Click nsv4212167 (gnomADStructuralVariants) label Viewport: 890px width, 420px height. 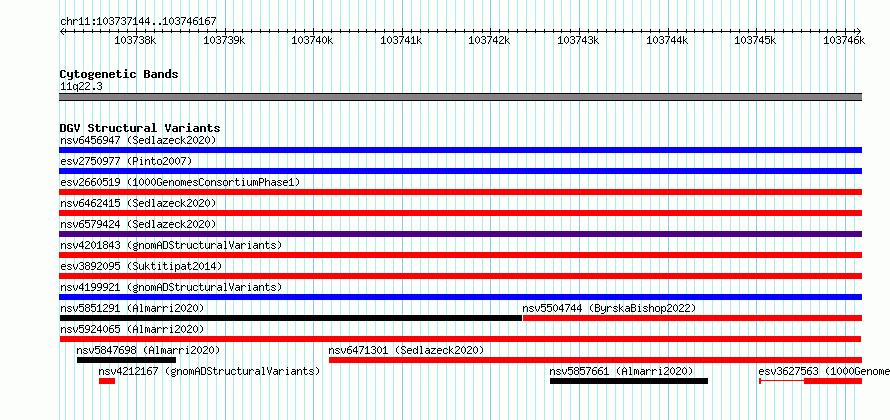pos(209,371)
